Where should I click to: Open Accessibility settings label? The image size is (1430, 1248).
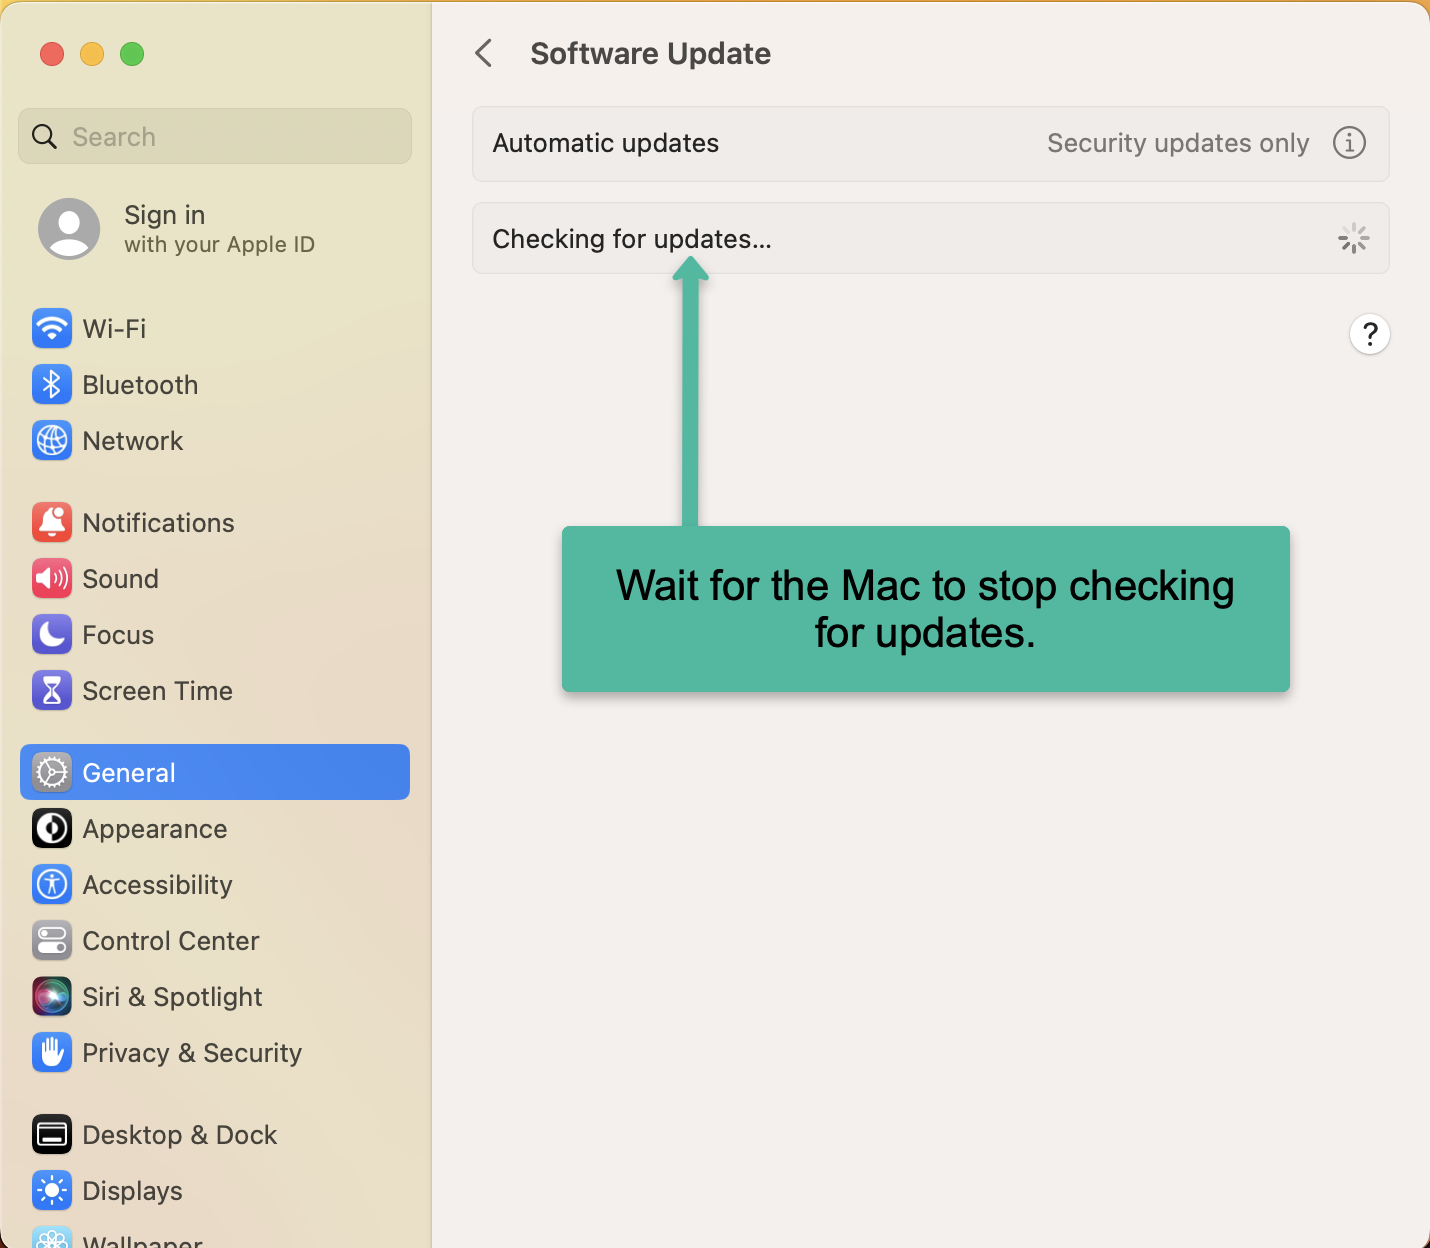point(157,885)
